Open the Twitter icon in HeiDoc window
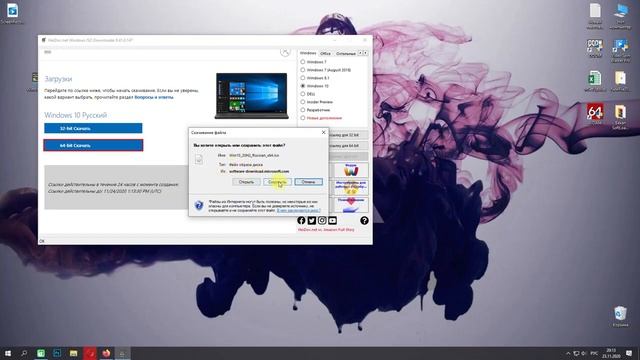This screenshot has height=360, width=640. tap(312, 220)
